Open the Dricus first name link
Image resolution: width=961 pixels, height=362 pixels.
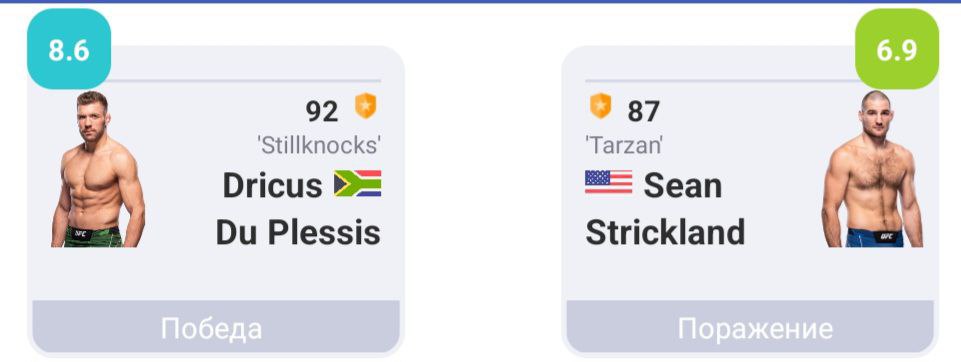click(x=272, y=185)
